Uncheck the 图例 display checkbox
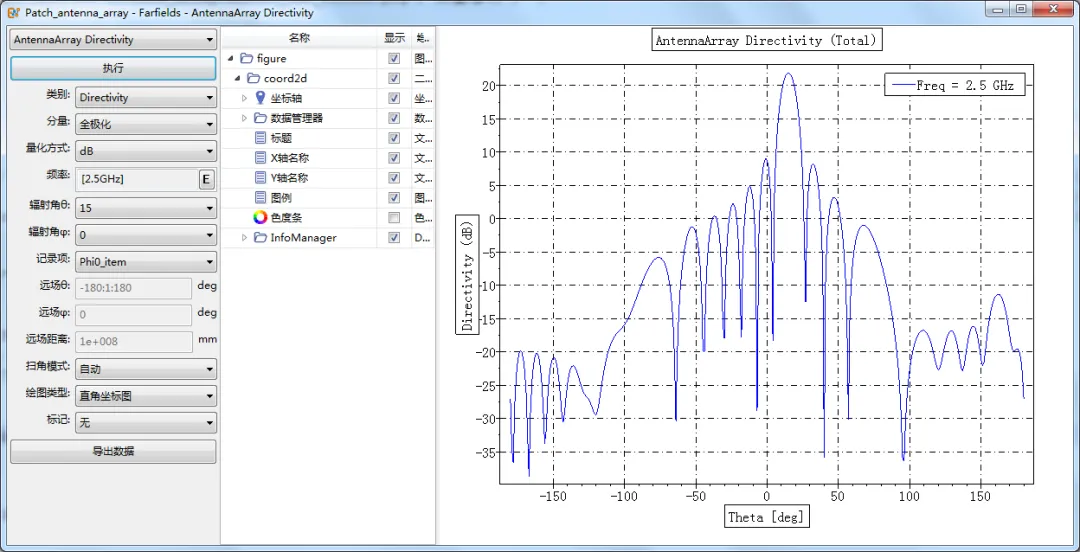 (394, 198)
